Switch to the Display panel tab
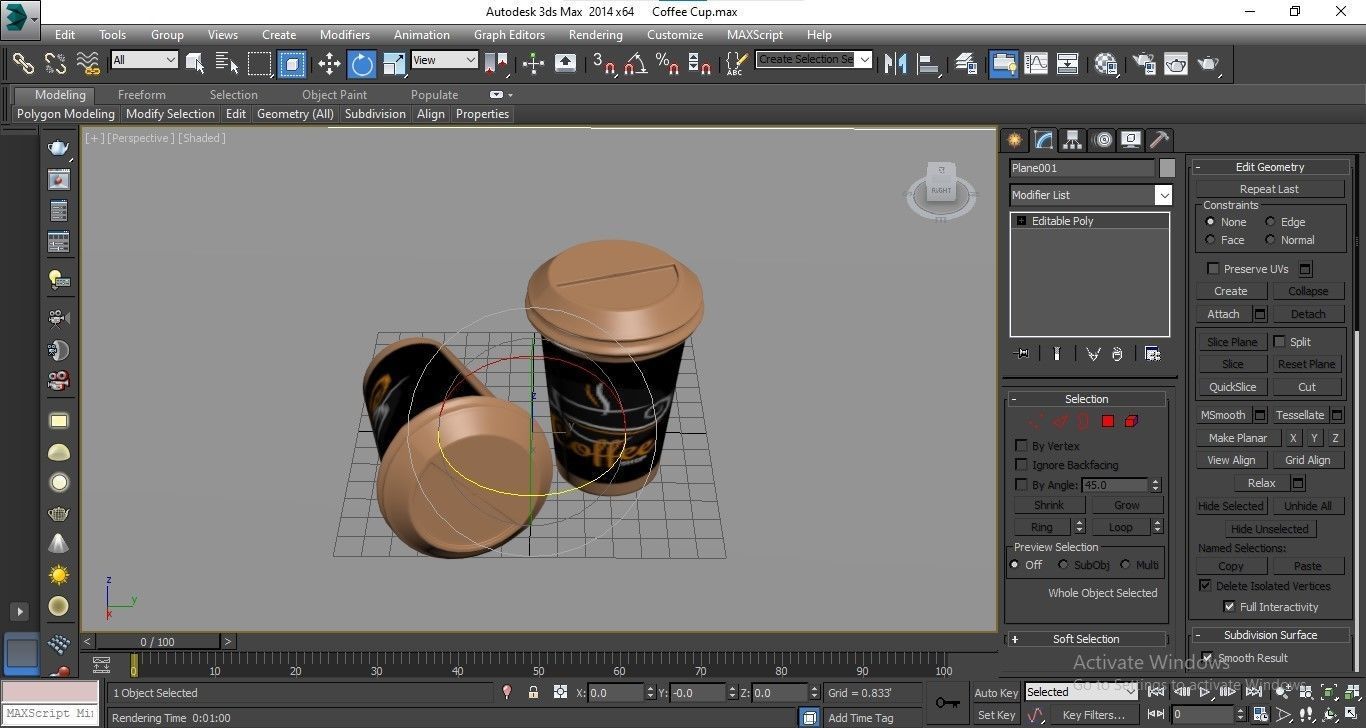 (x=1131, y=140)
